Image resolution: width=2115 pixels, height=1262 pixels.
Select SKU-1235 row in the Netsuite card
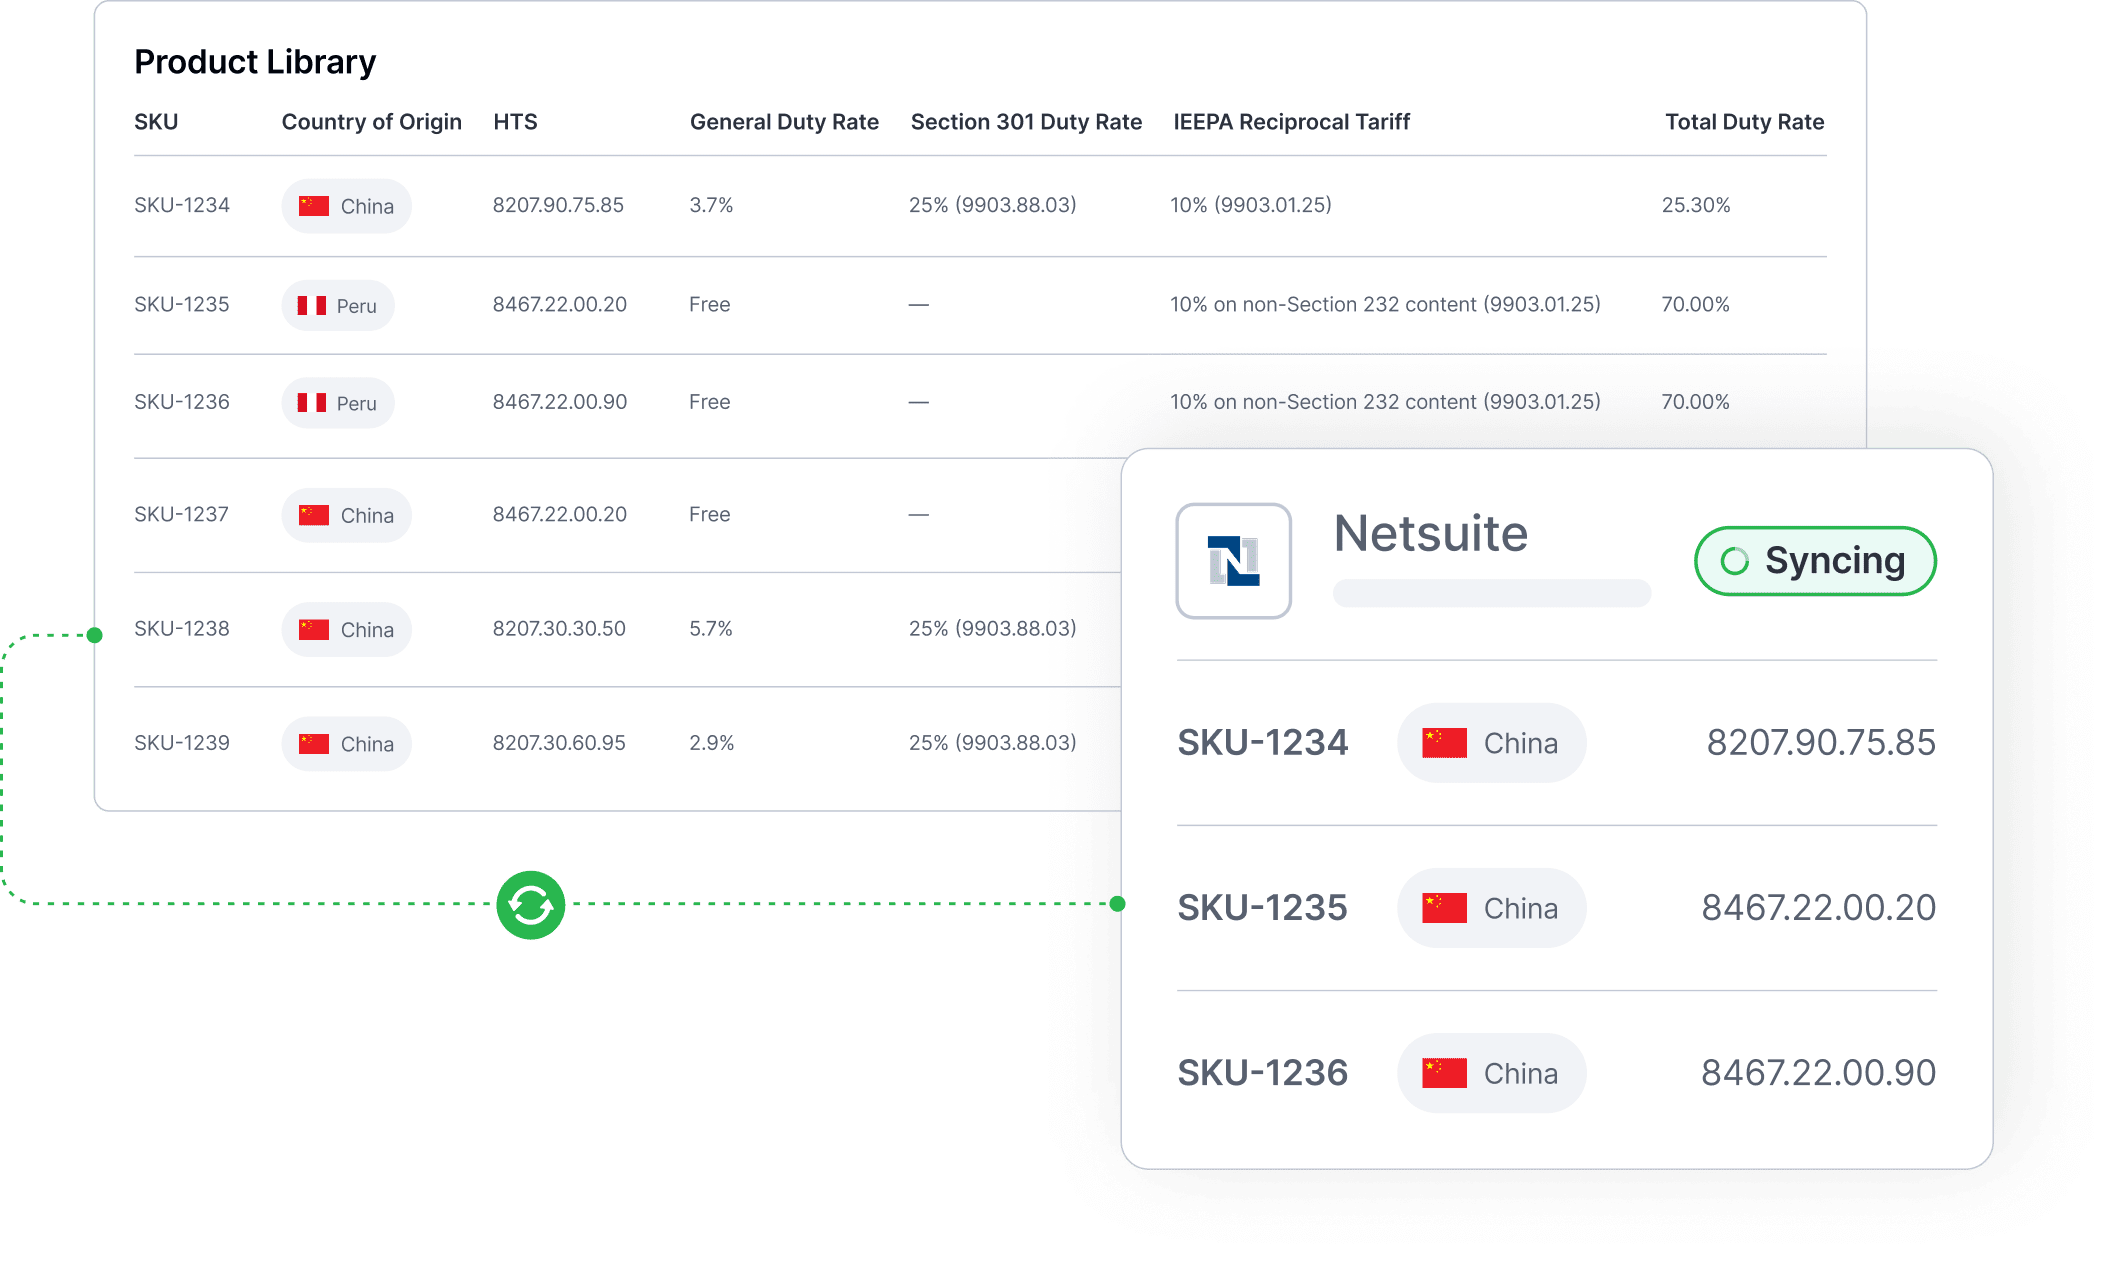pos(1262,908)
